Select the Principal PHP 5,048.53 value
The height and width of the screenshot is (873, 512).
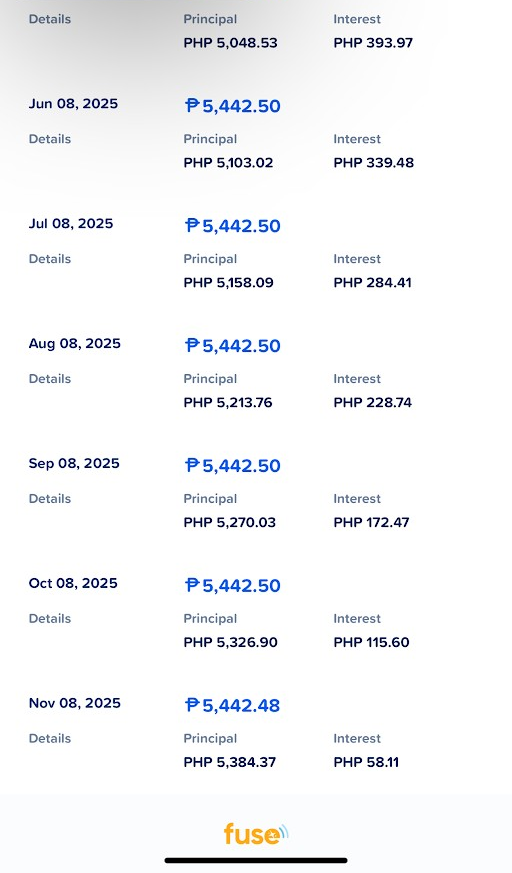click(x=230, y=43)
